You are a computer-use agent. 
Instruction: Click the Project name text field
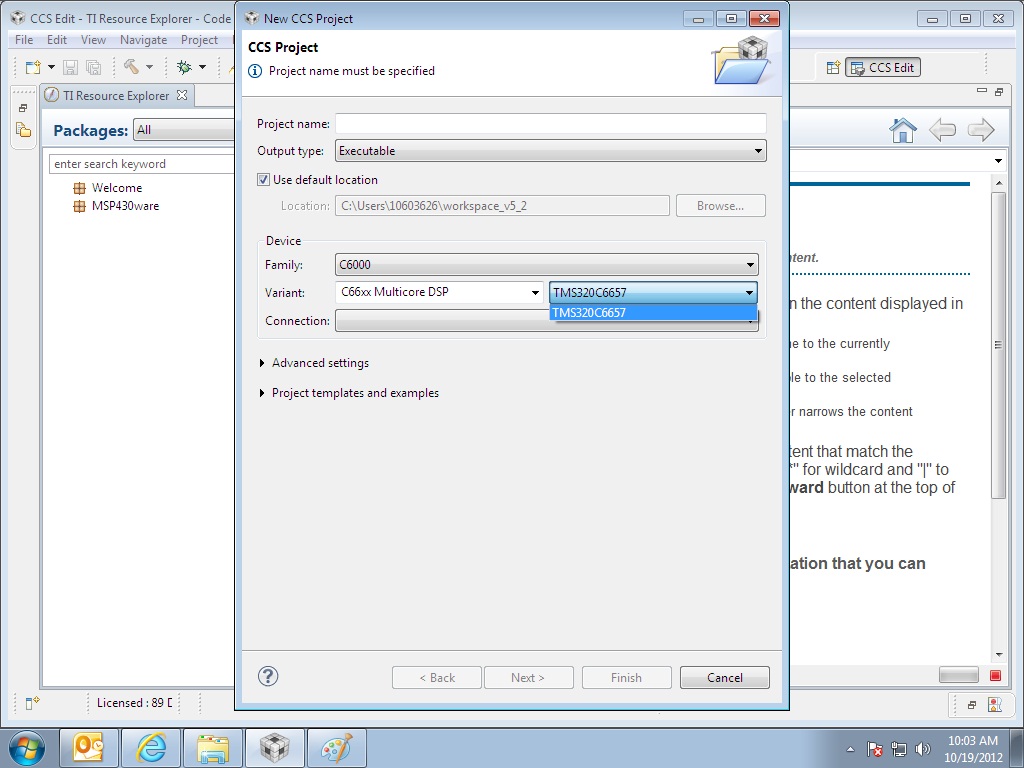551,123
